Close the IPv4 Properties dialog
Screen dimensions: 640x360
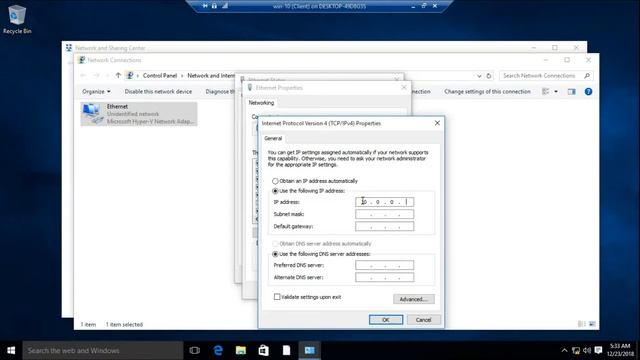[x=437, y=123]
